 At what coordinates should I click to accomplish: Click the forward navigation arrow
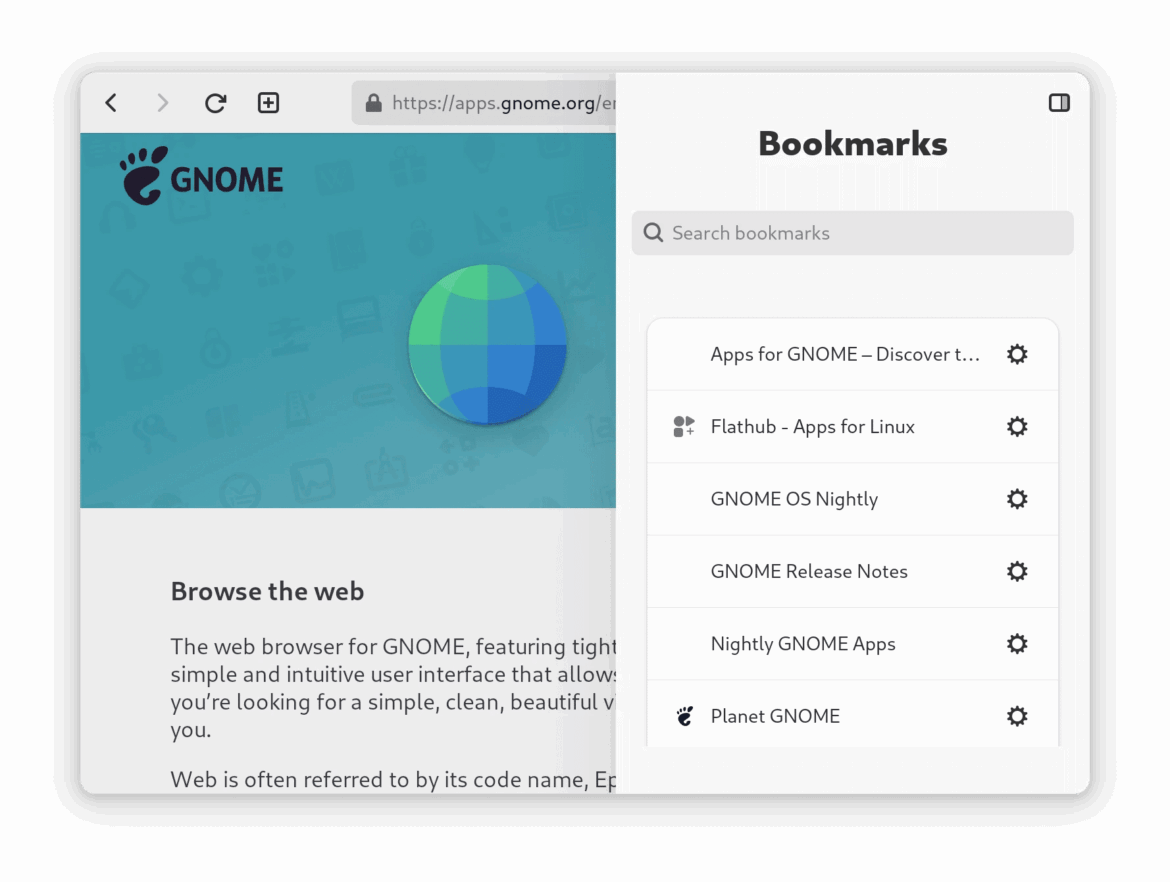[162, 102]
